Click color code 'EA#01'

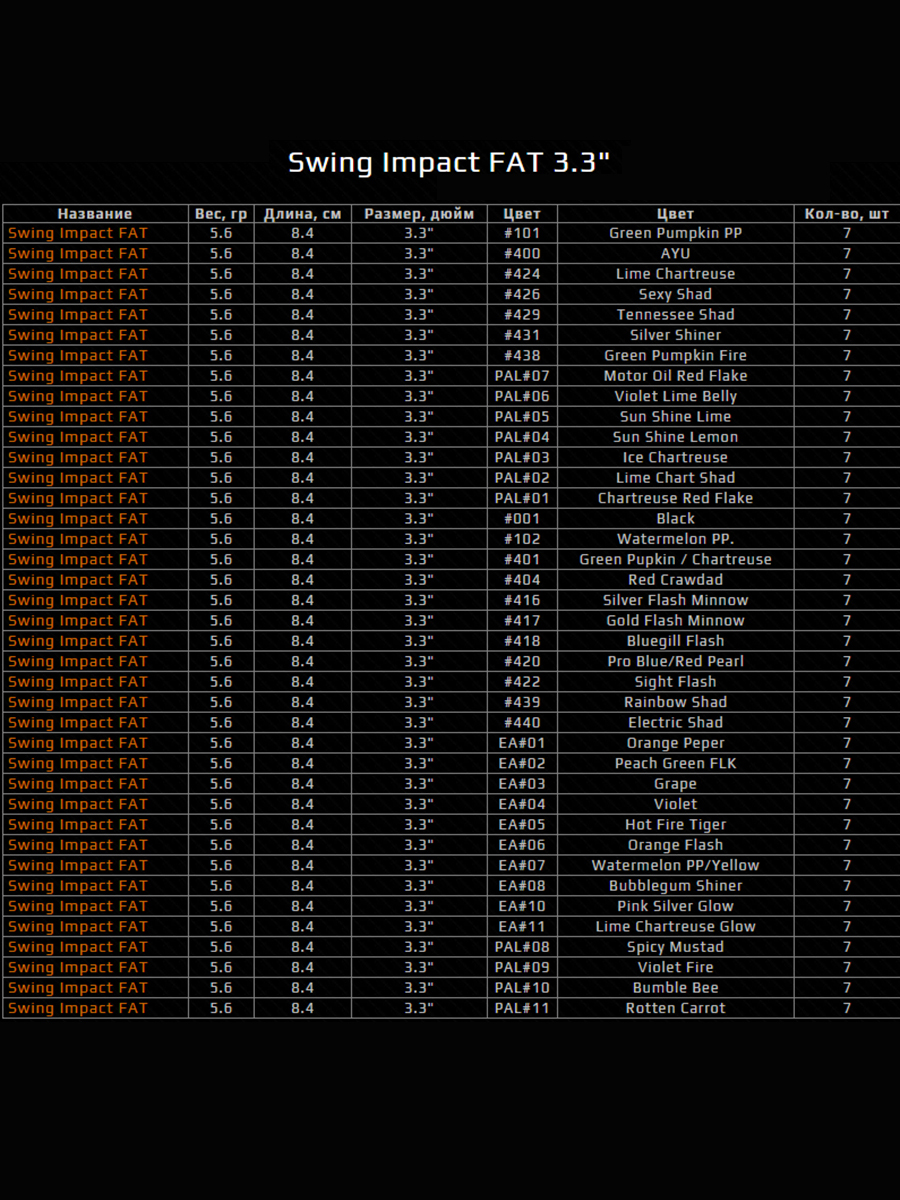point(522,743)
